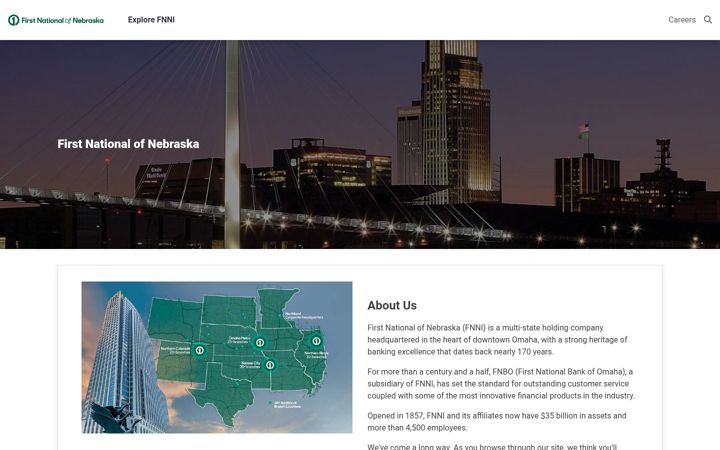
Task: Click the Northern Illinois map marker
Action: 316,341
